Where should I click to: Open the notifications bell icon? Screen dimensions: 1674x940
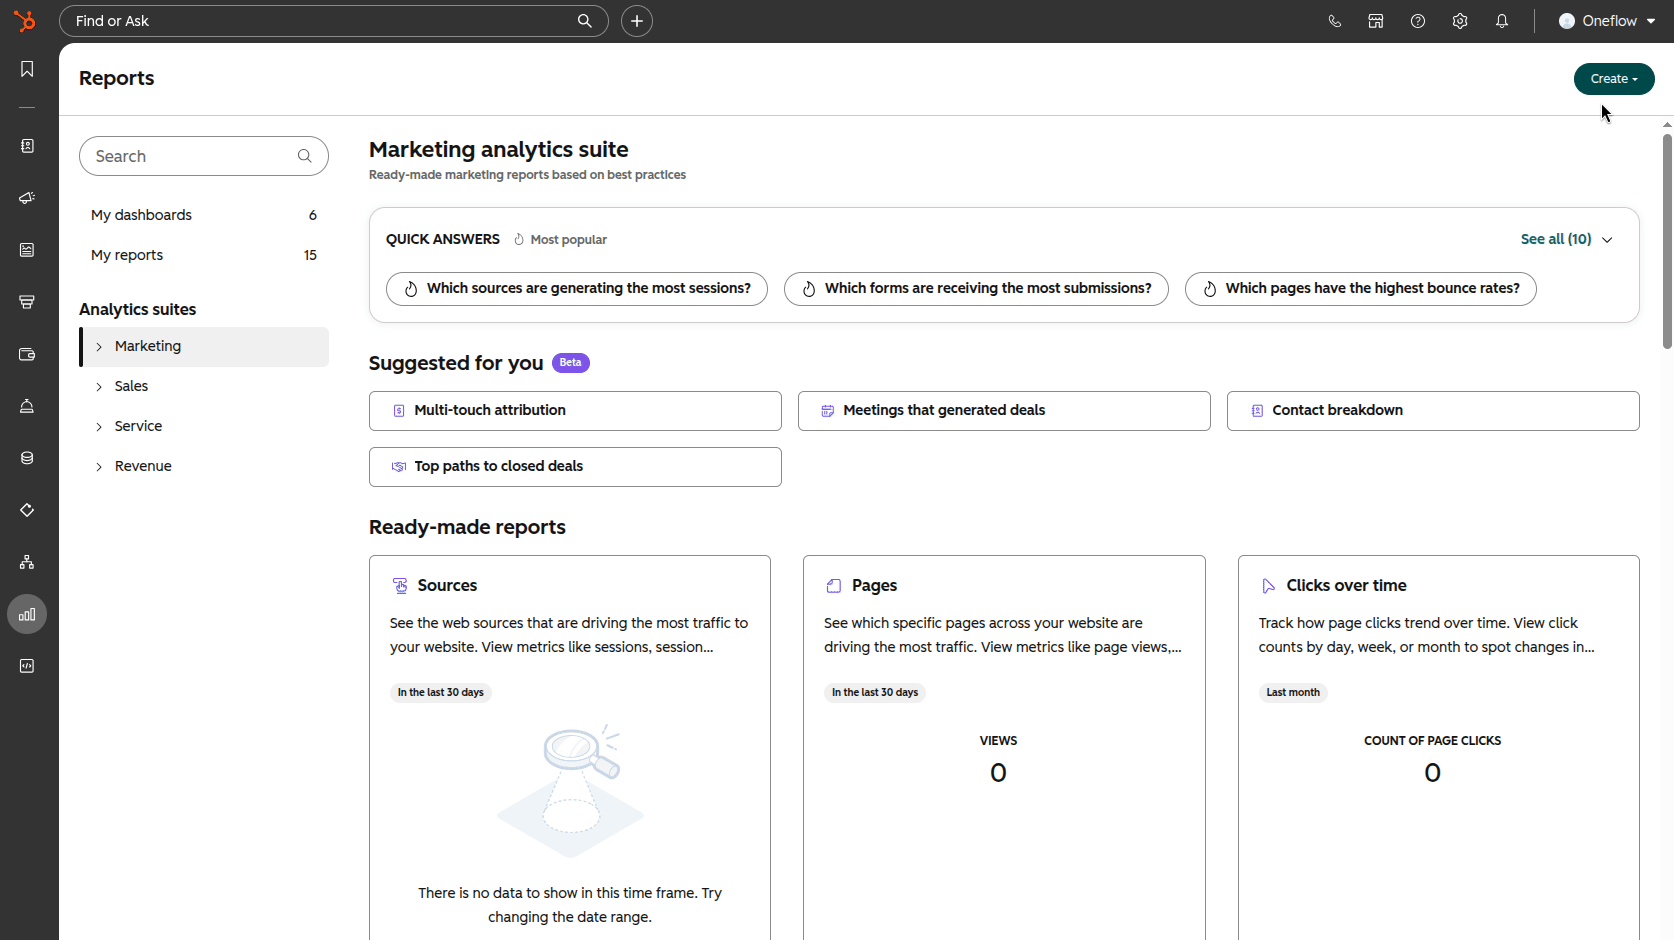point(1502,21)
